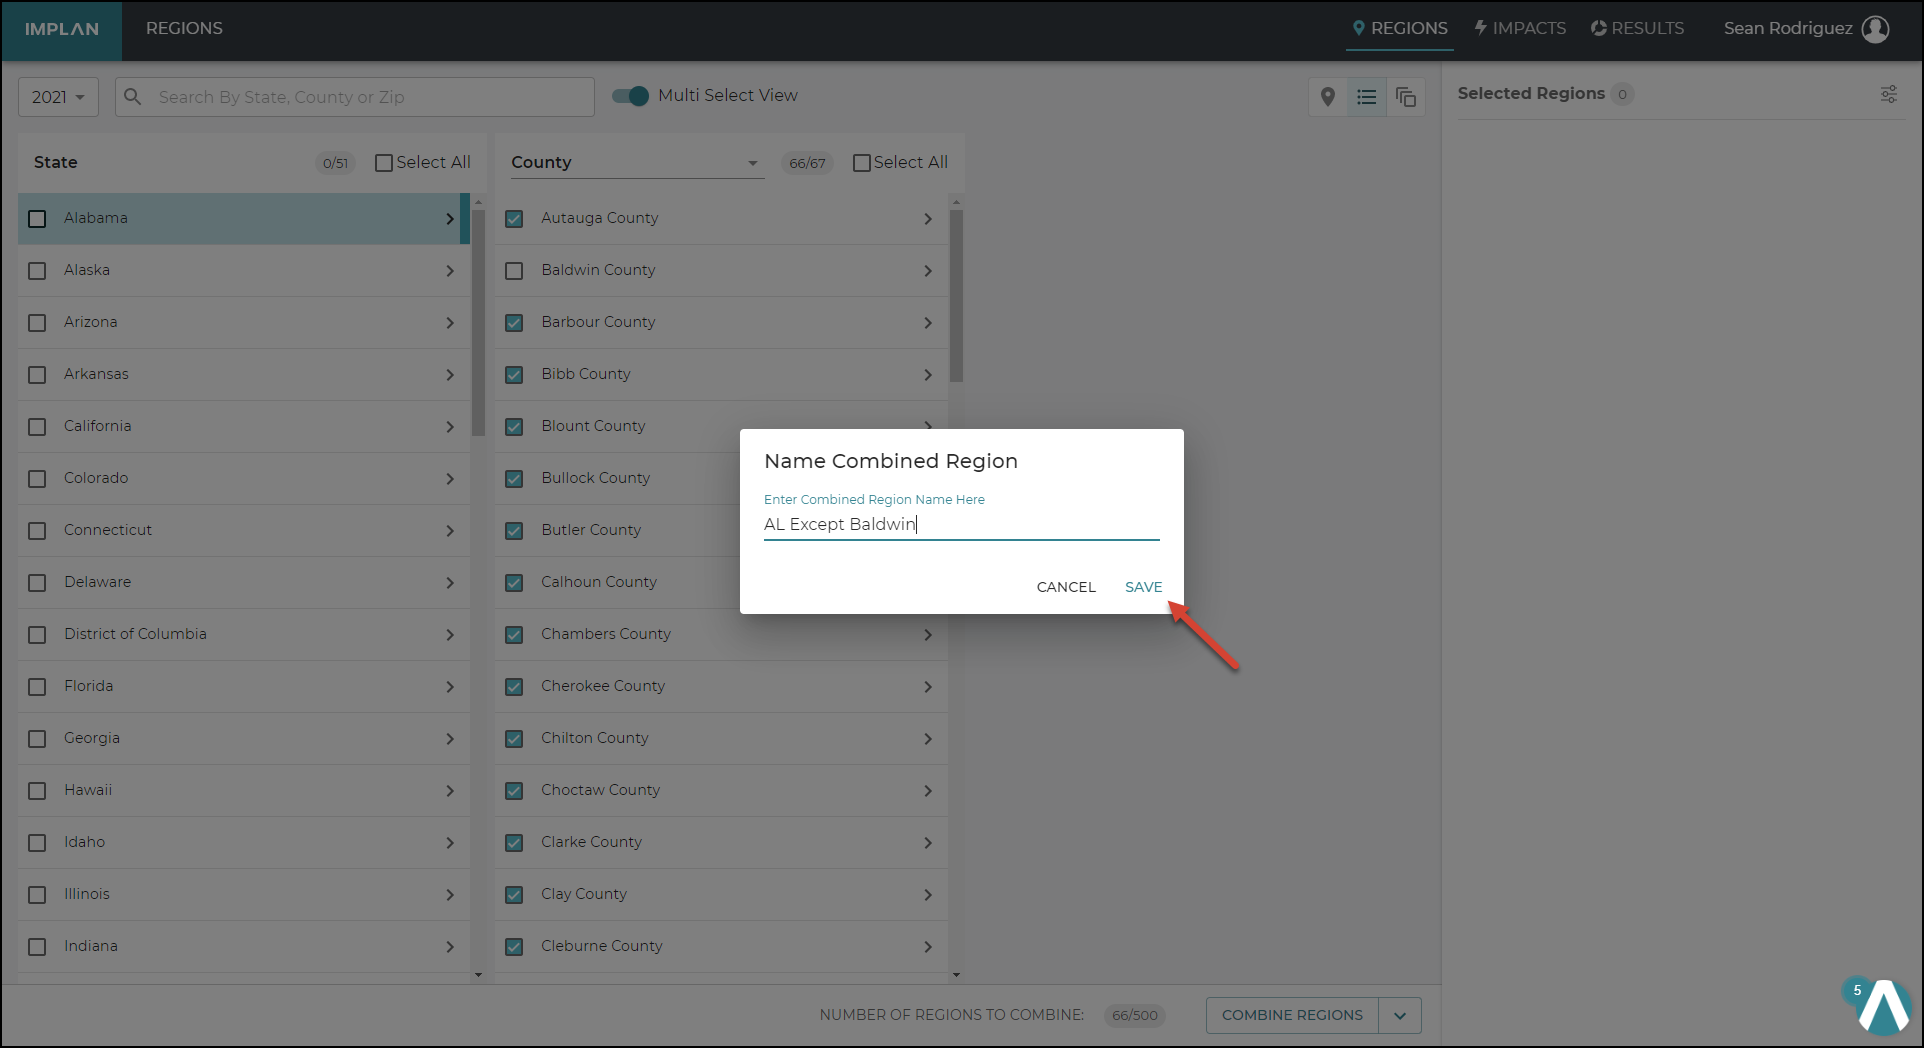Image resolution: width=1924 pixels, height=1048 pixels.
Task: Open combined regions copy icon
Action: [x=1405, y=97]
